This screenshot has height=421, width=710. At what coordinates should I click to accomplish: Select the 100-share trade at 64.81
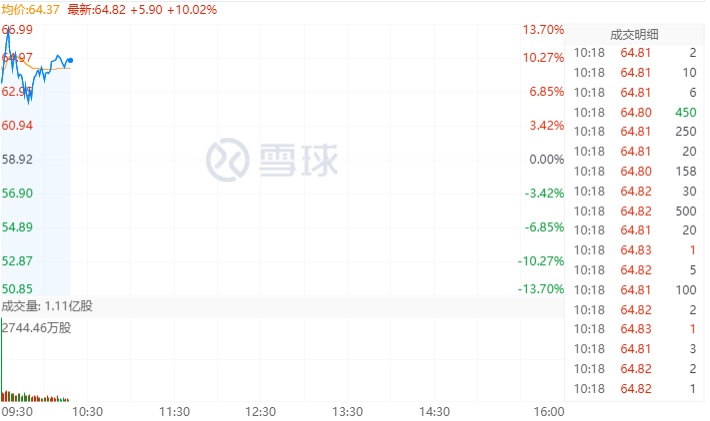pos(635,290)
